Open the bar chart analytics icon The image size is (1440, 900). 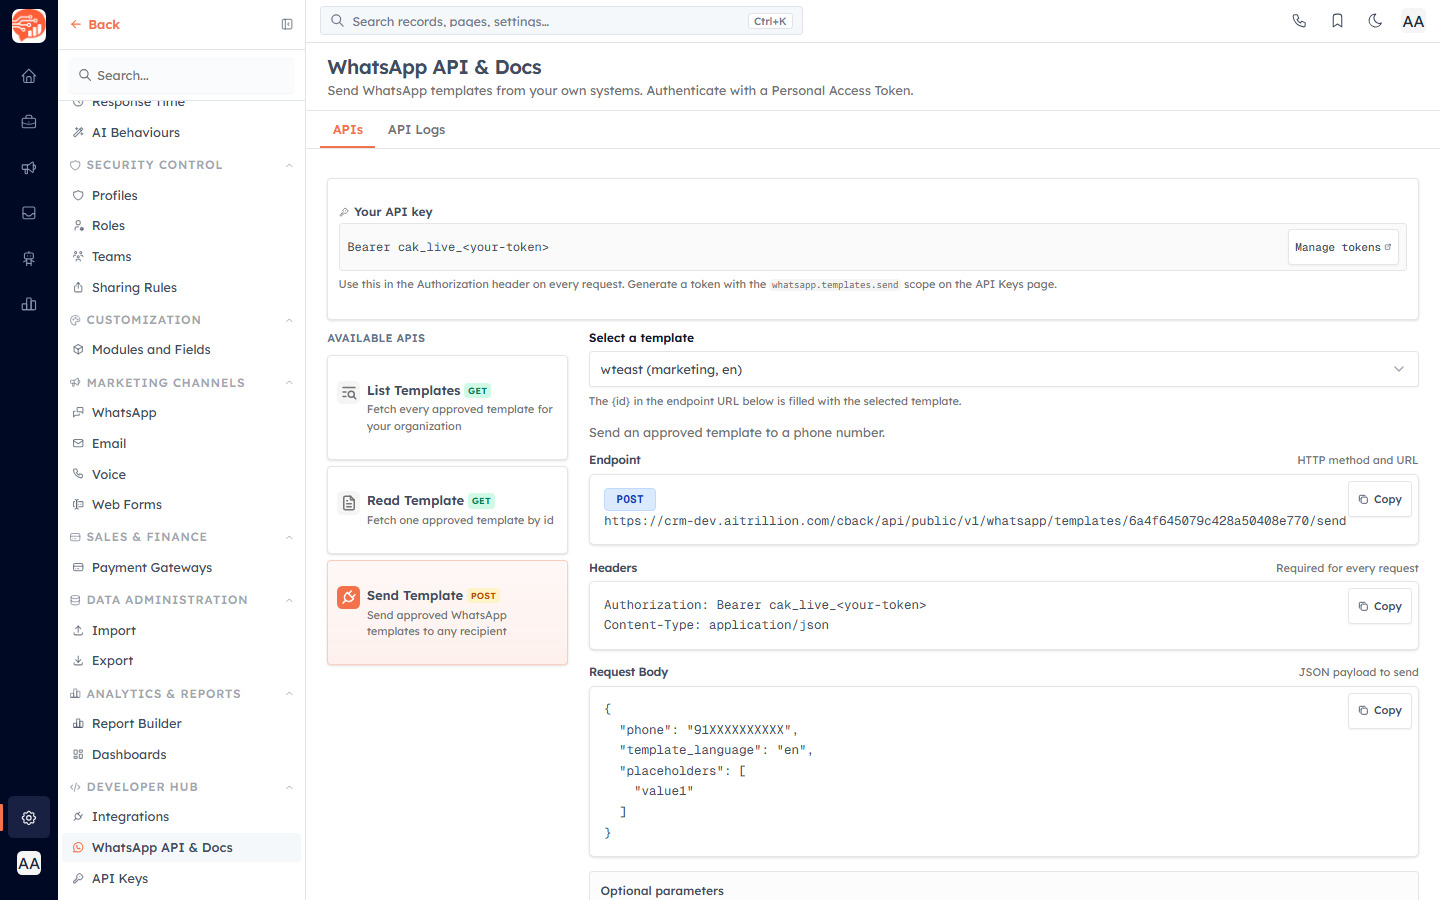click(x=29, y=304)
